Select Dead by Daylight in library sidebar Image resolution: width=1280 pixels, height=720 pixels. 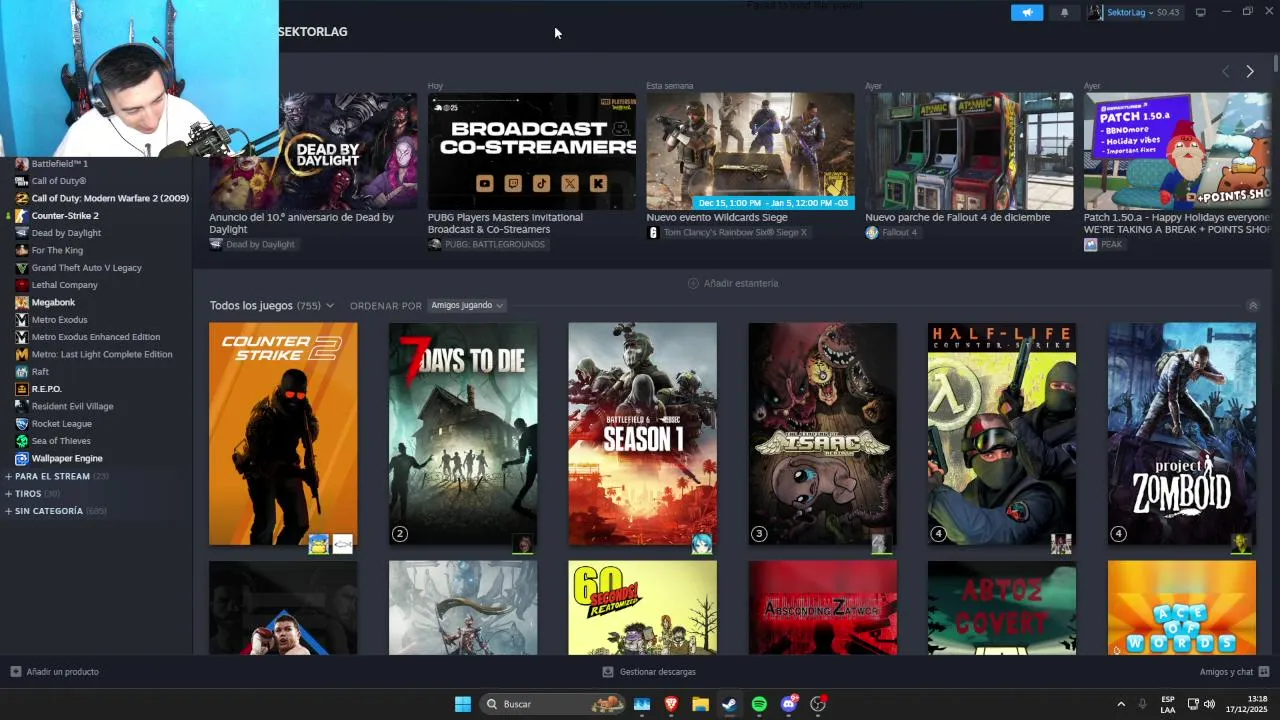click(66, 233)
